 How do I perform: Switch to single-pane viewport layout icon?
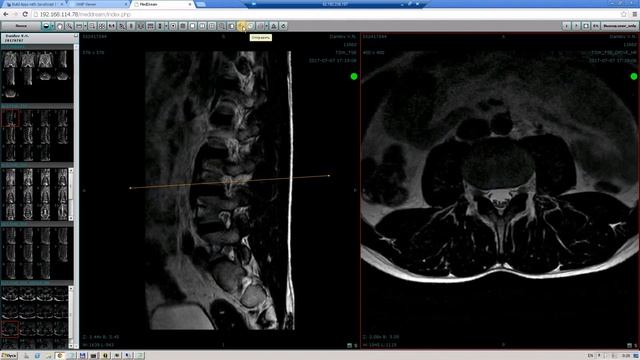(192, 26)
